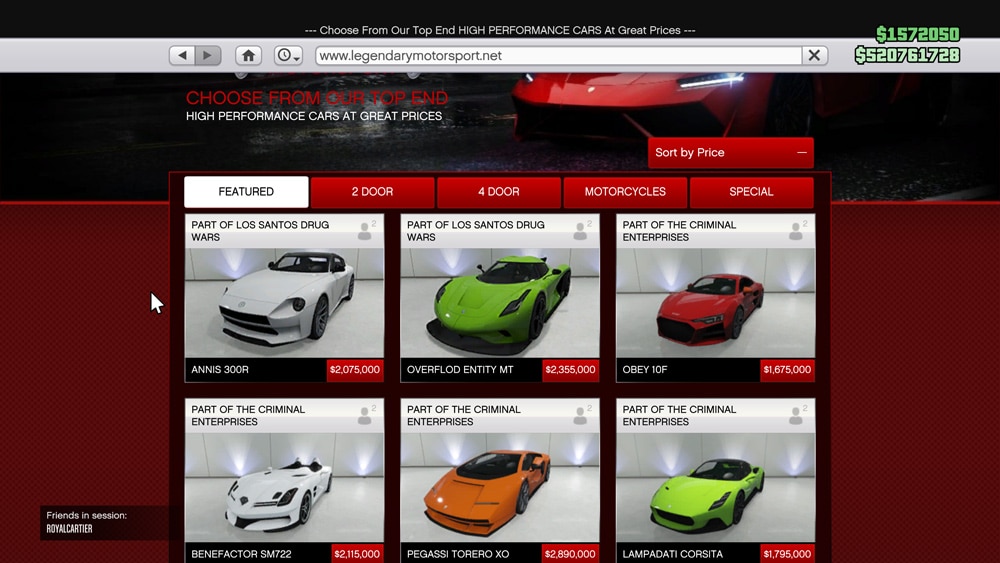Select the Featured tab

(x=246, y=192)
